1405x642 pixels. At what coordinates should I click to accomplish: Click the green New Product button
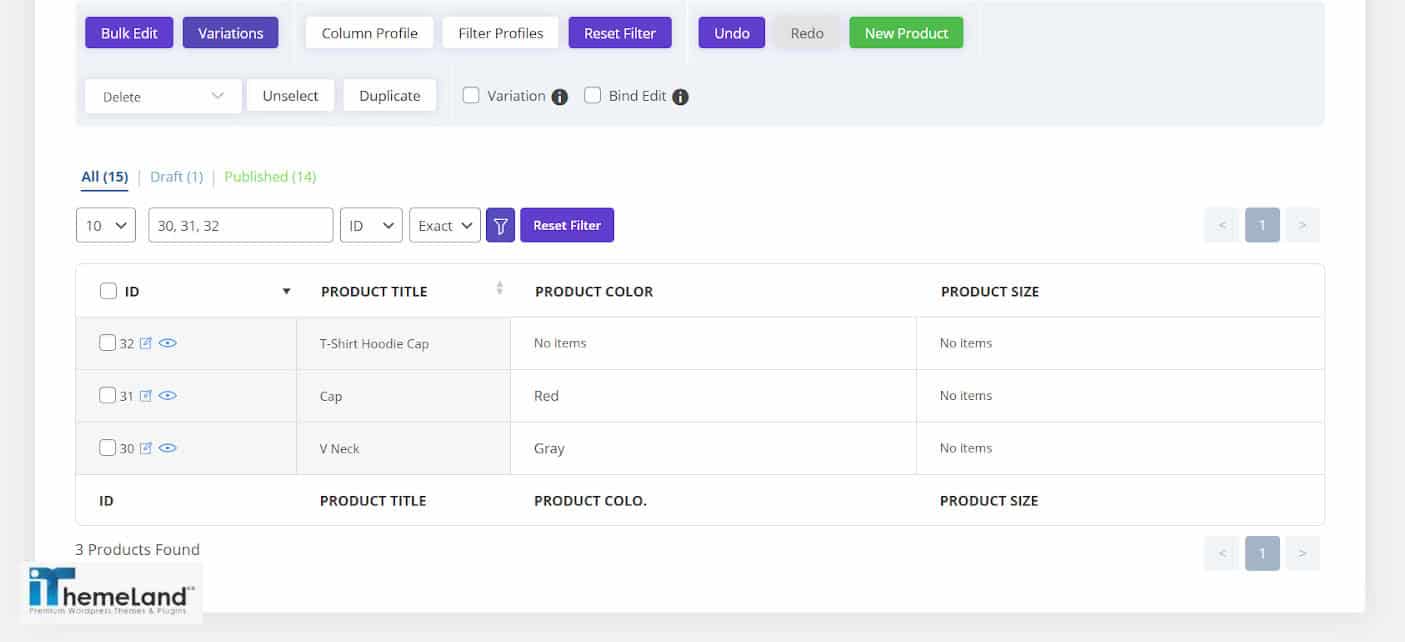(906, 33)
